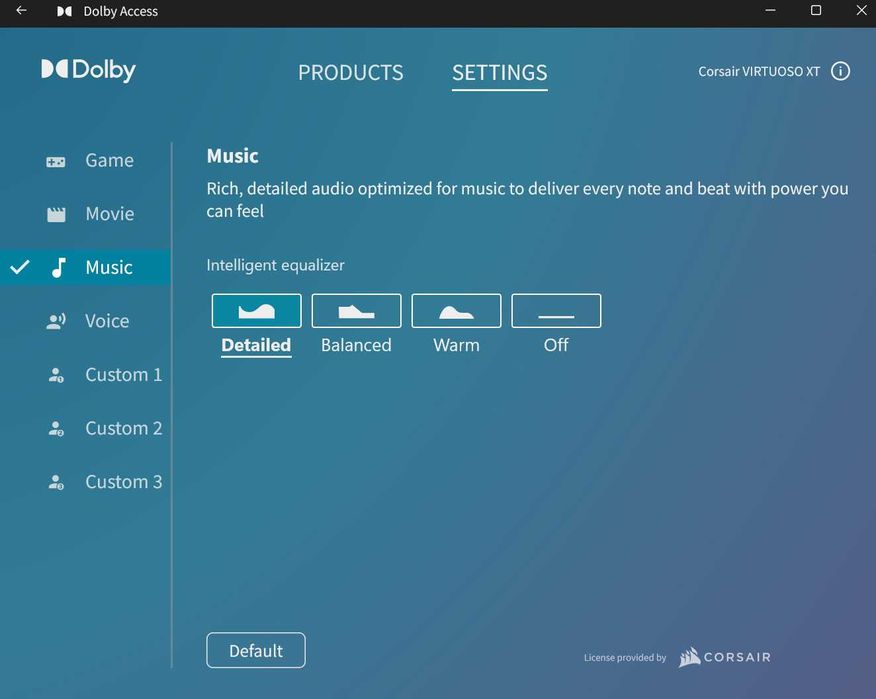This screenshot has height=699, width=876.
Task: Minimize the Dolby Access window
Action: click(x=770, y=10)
